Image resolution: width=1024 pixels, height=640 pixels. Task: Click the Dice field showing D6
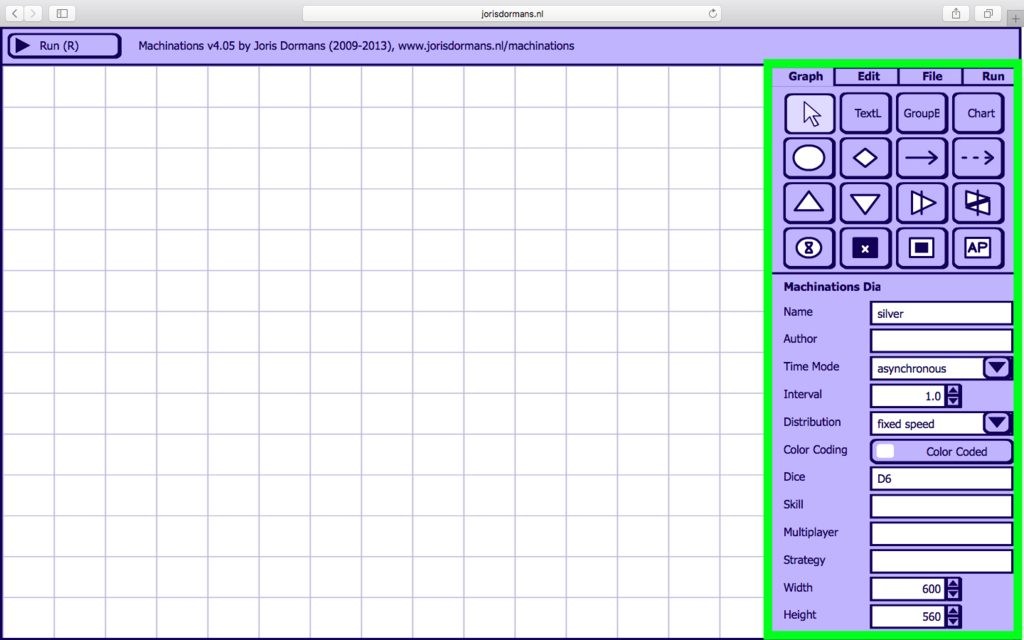click(942, 479)
